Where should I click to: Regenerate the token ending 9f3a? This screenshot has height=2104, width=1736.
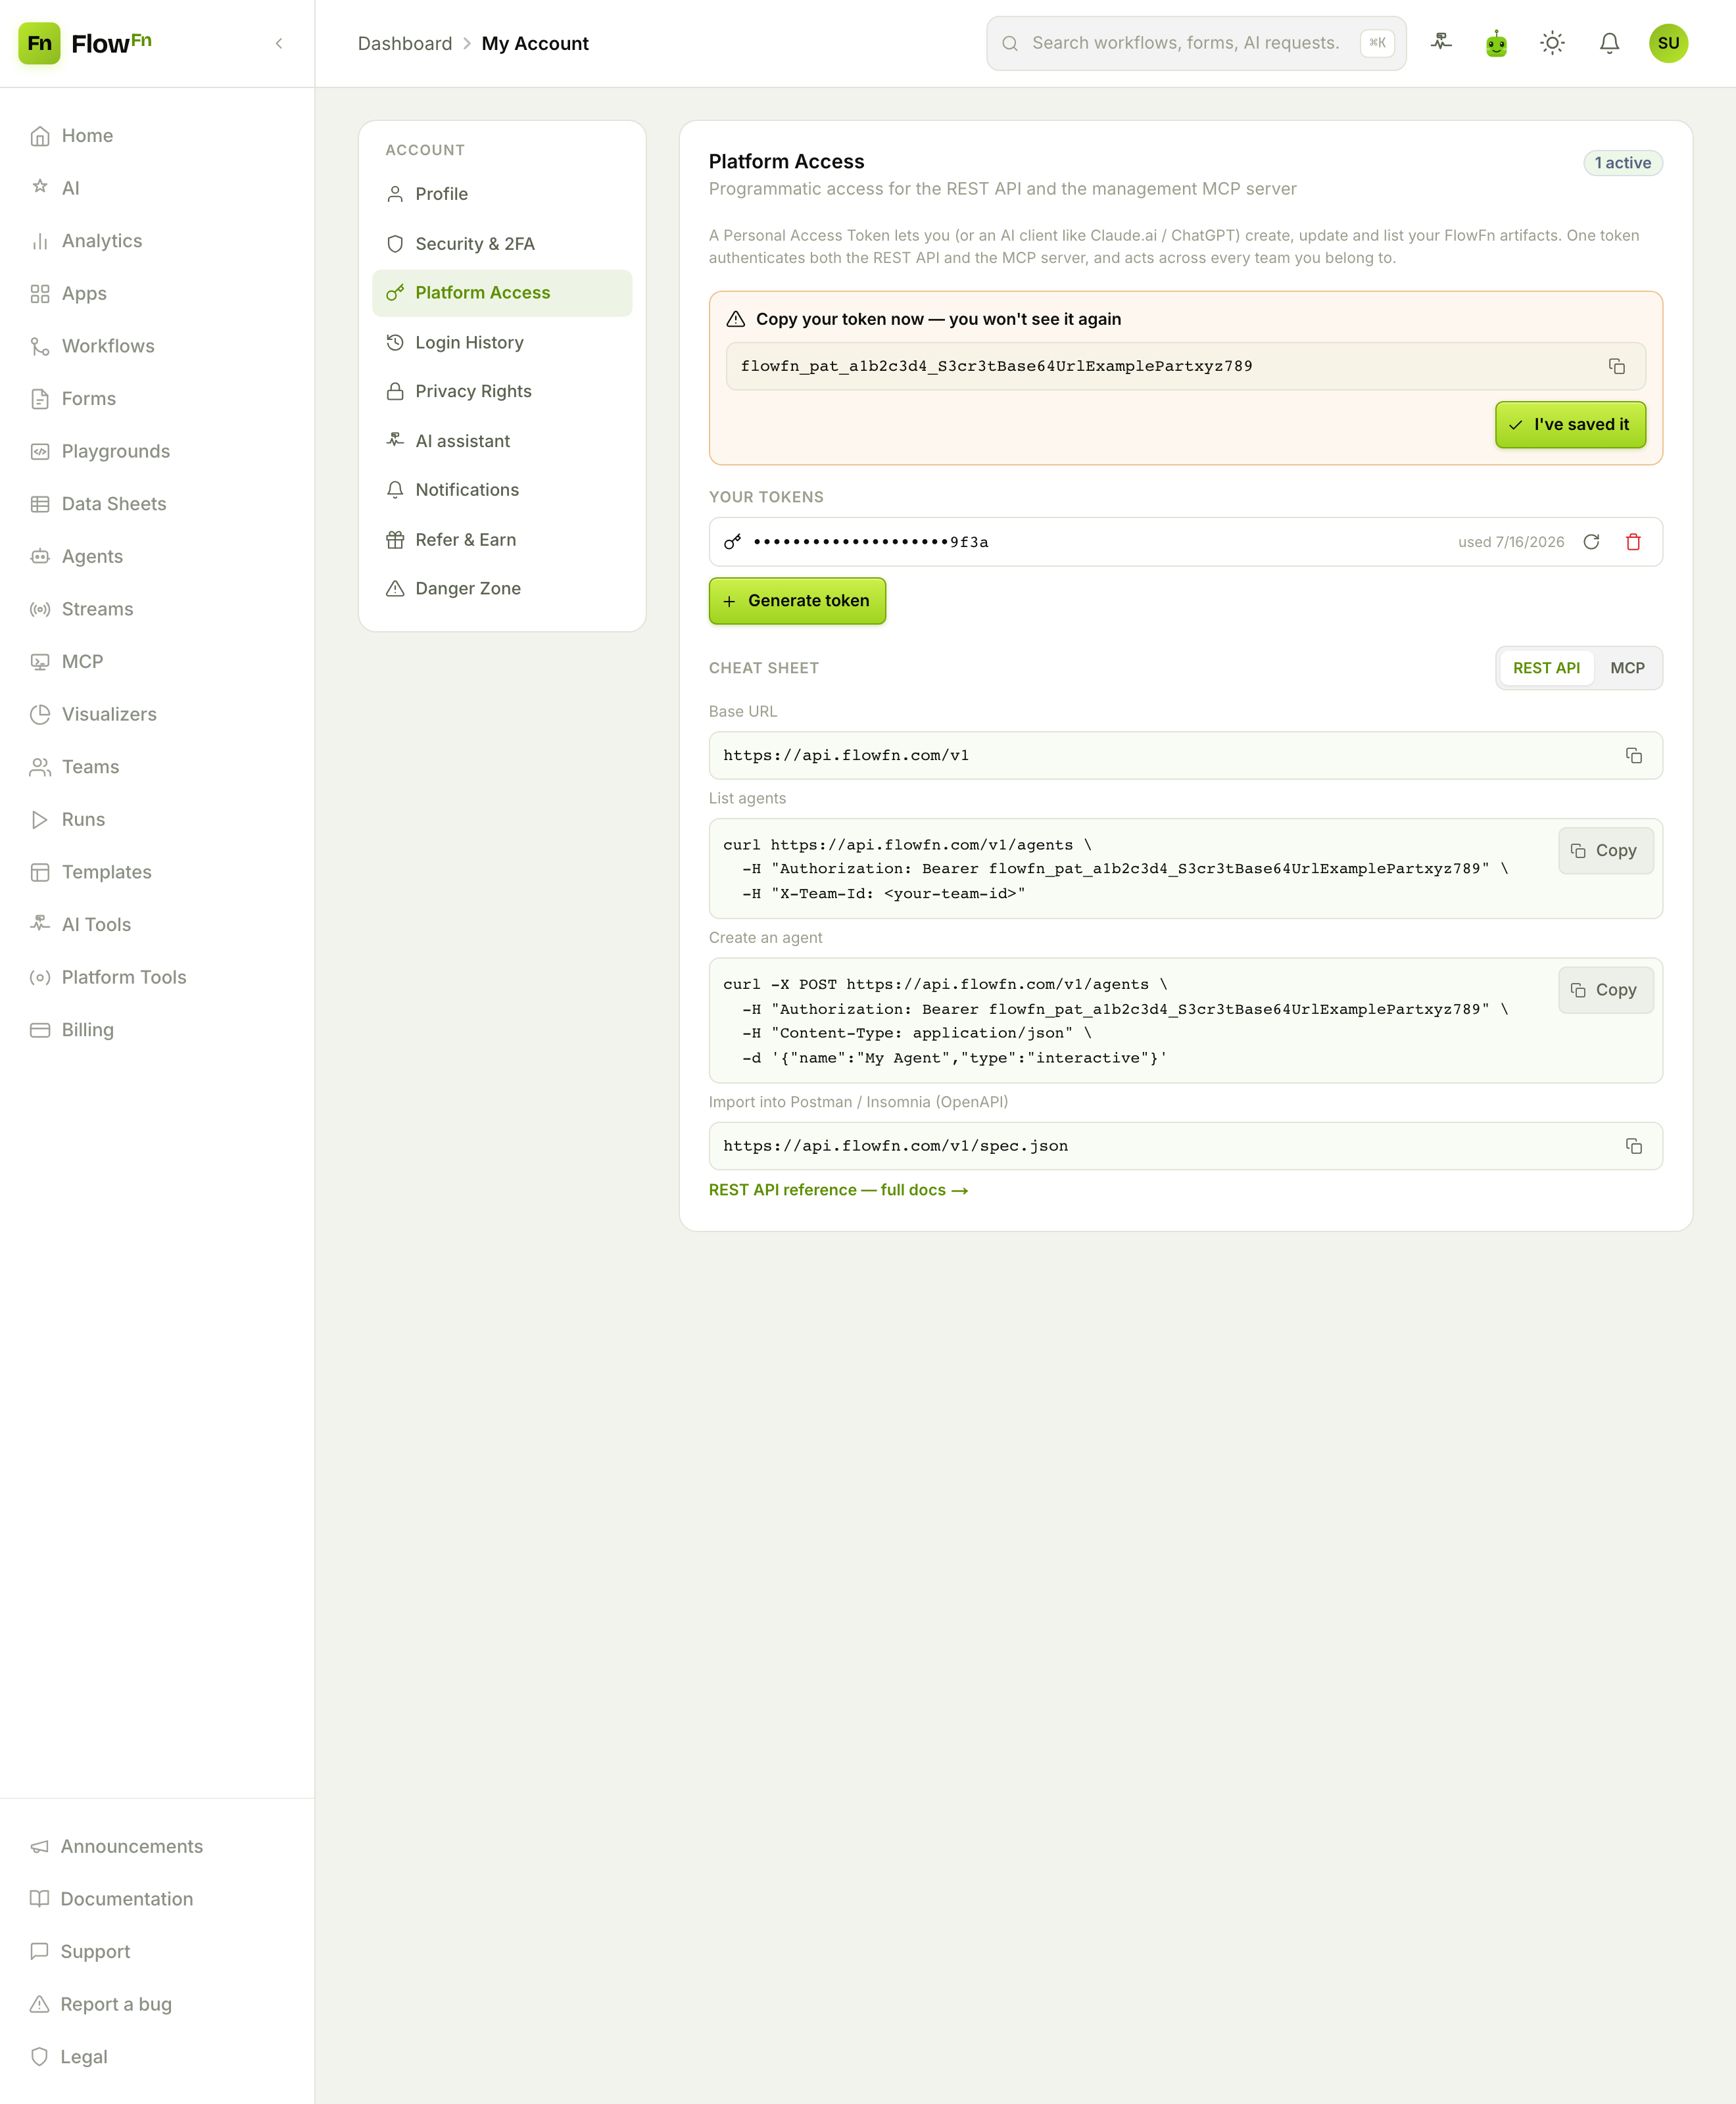pyautogui.click(x=1591, y=542)
